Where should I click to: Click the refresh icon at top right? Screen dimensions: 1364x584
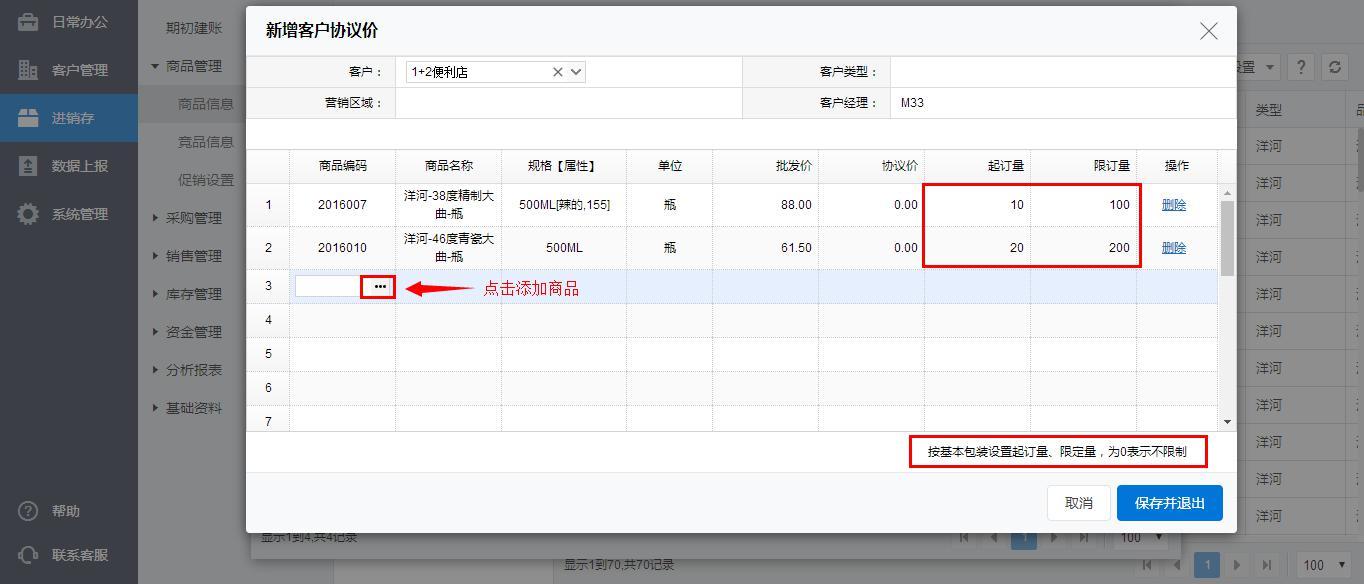point(1334,67)
